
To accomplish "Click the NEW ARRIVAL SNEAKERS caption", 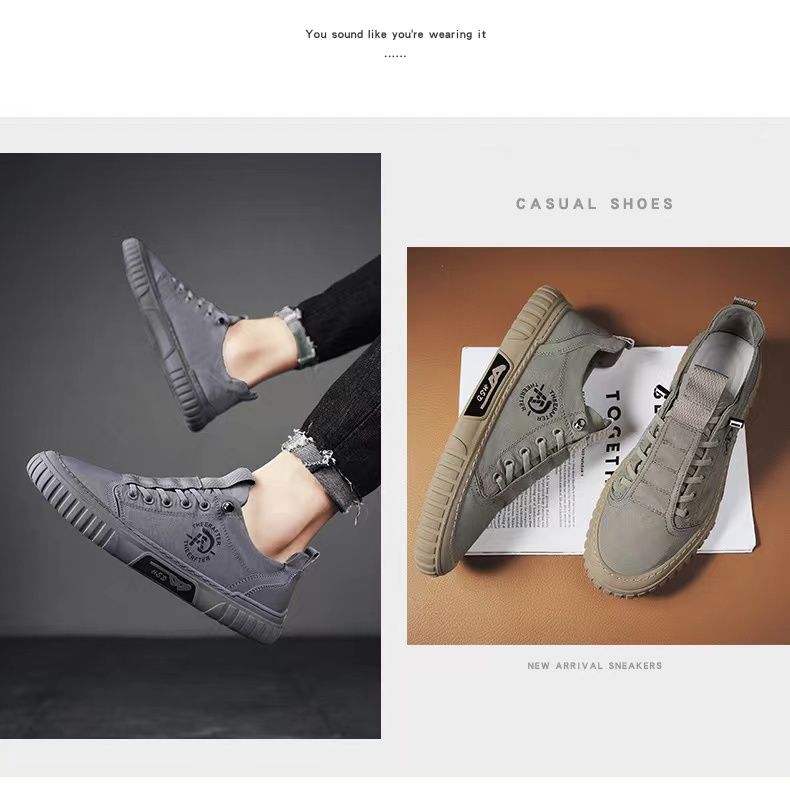I will [x=595, y=666].
